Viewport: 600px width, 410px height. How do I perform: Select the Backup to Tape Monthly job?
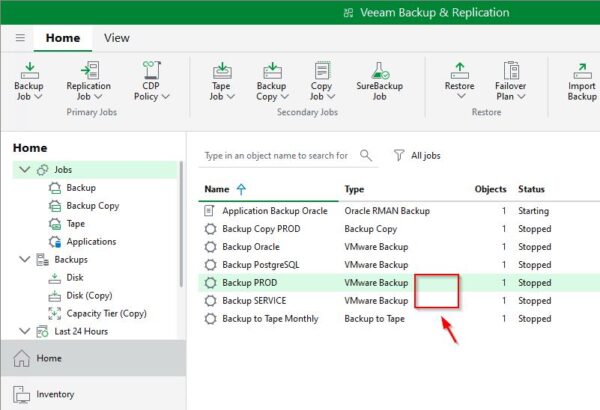click(x=399, y=319)
